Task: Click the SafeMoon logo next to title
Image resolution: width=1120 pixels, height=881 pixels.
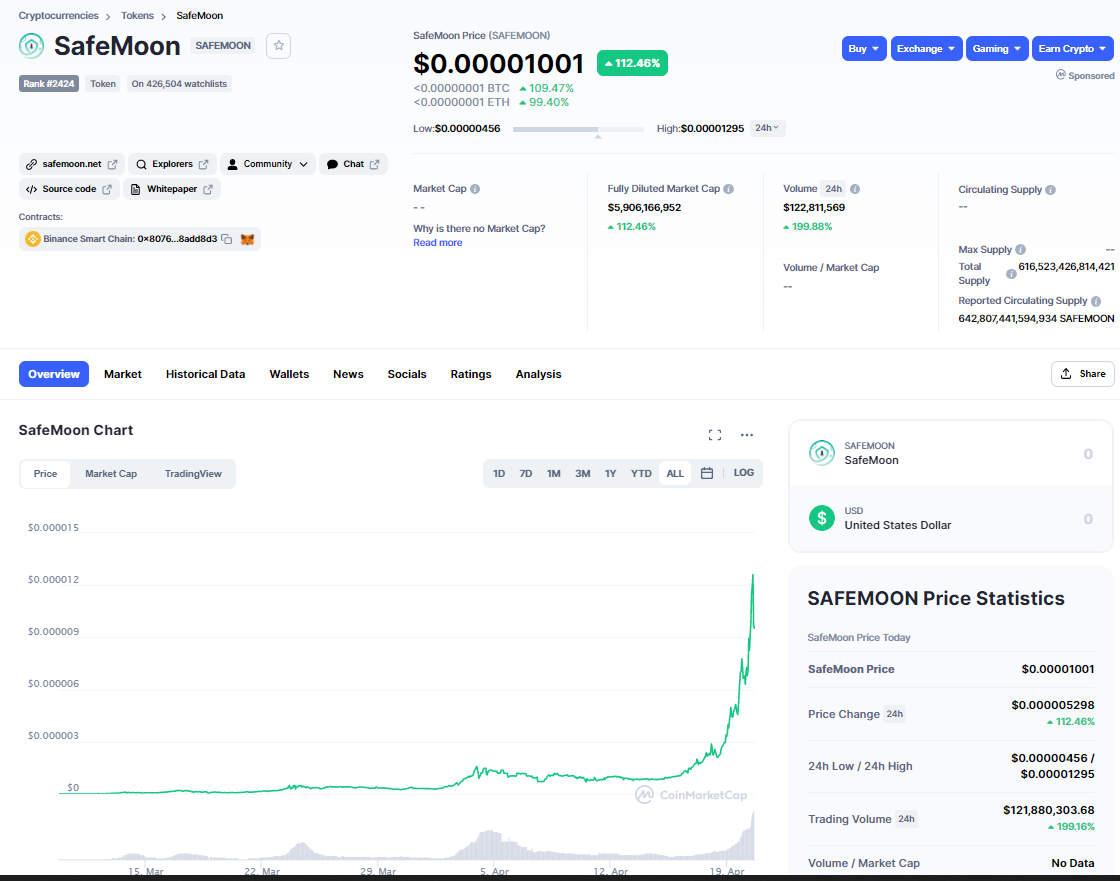Action: click(31, 46)
